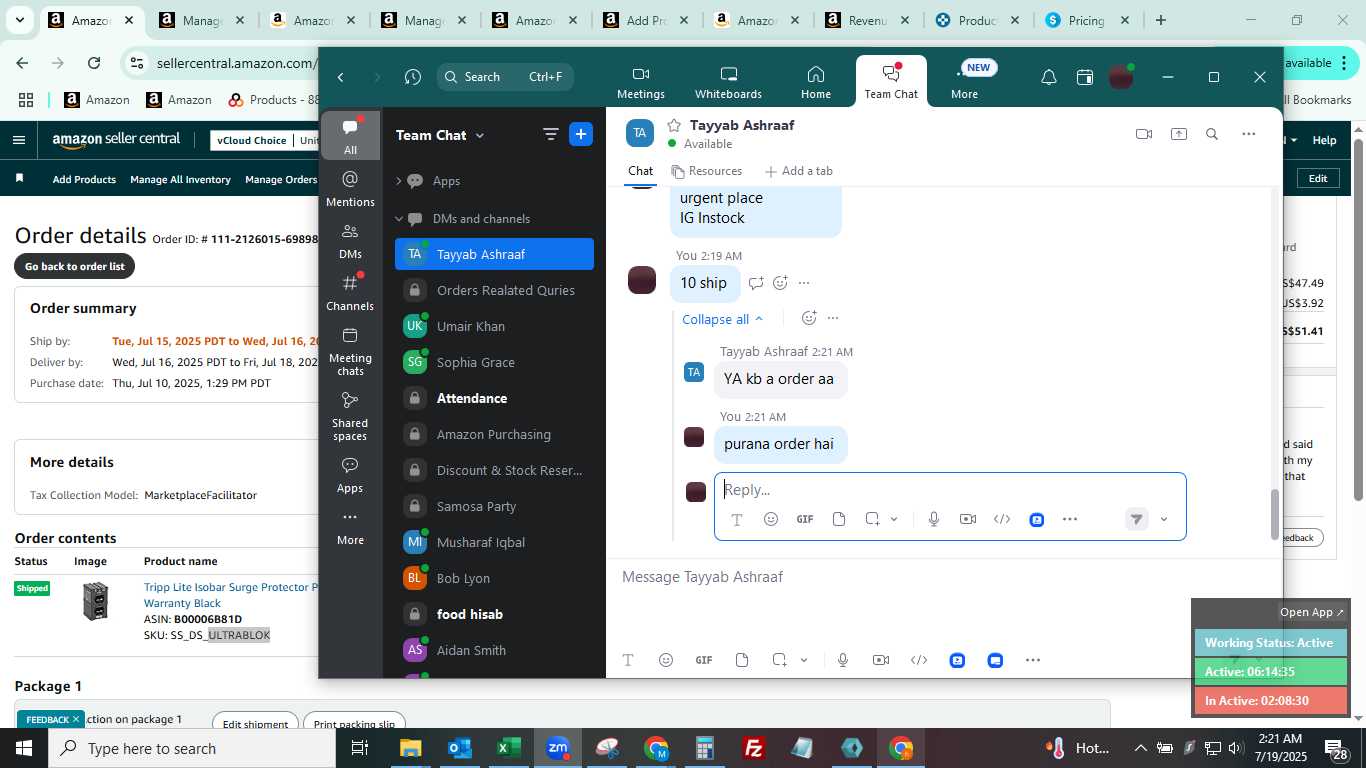Open Meeting chats in the Zoom sidebar

point(350,351)
